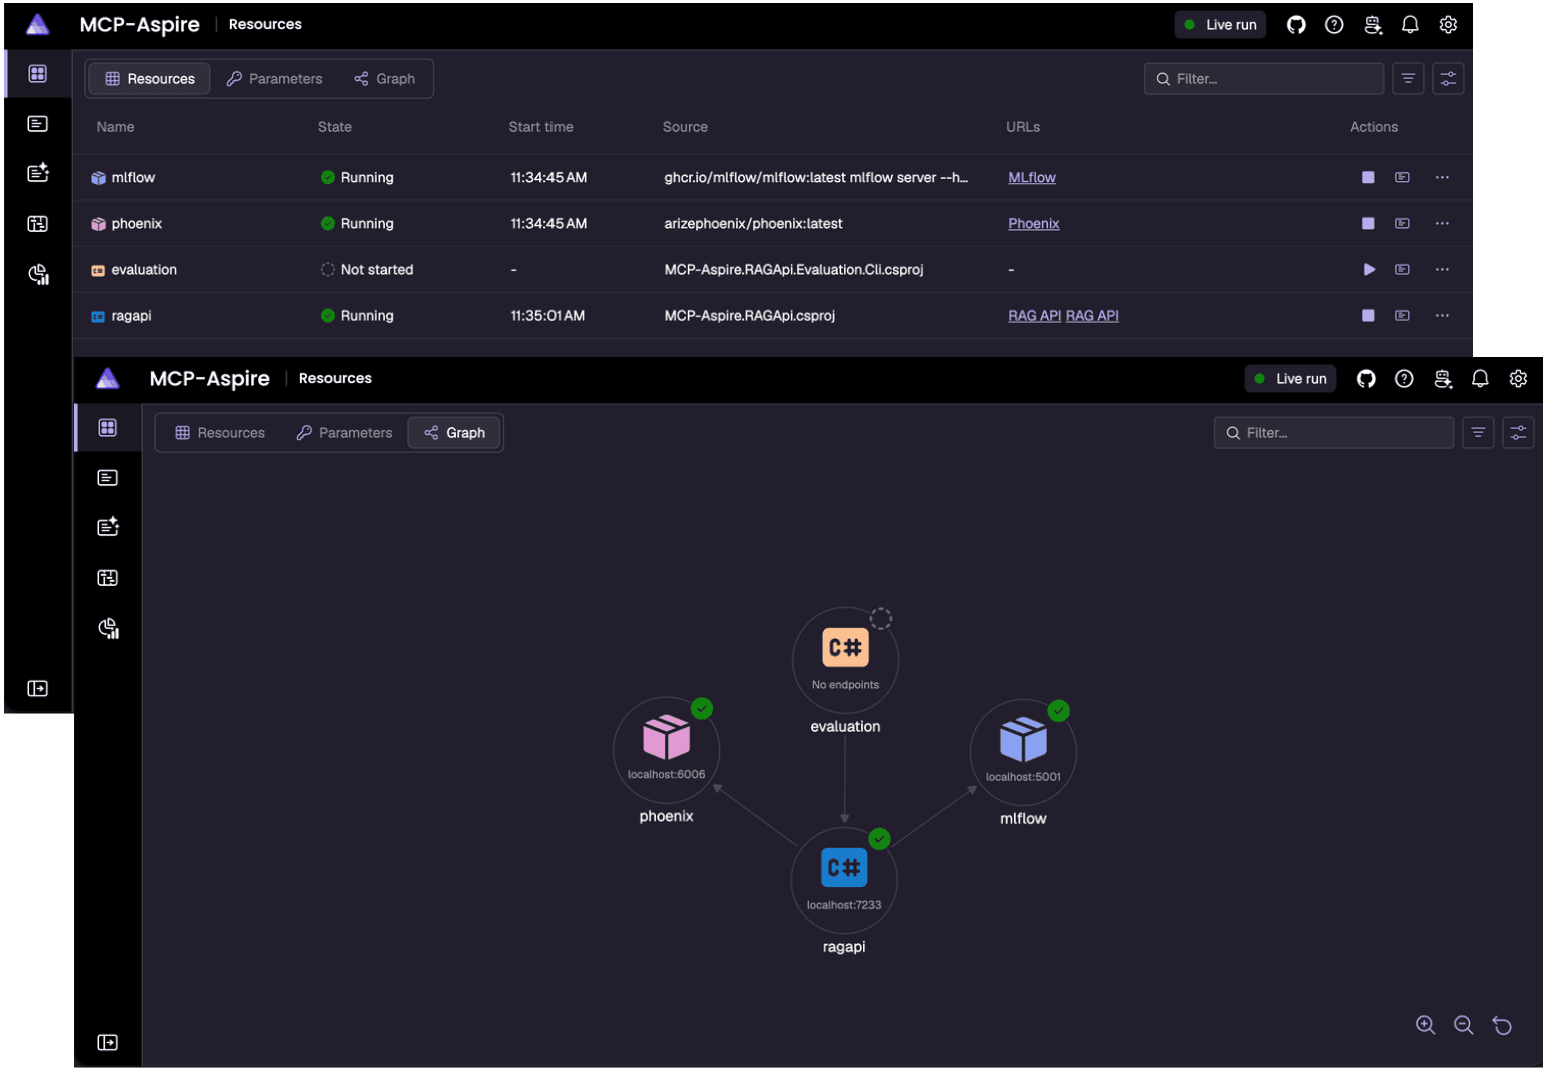Select the phoenix node in graph
Screen dimensions: 1546x1070
tap(667, 749)
